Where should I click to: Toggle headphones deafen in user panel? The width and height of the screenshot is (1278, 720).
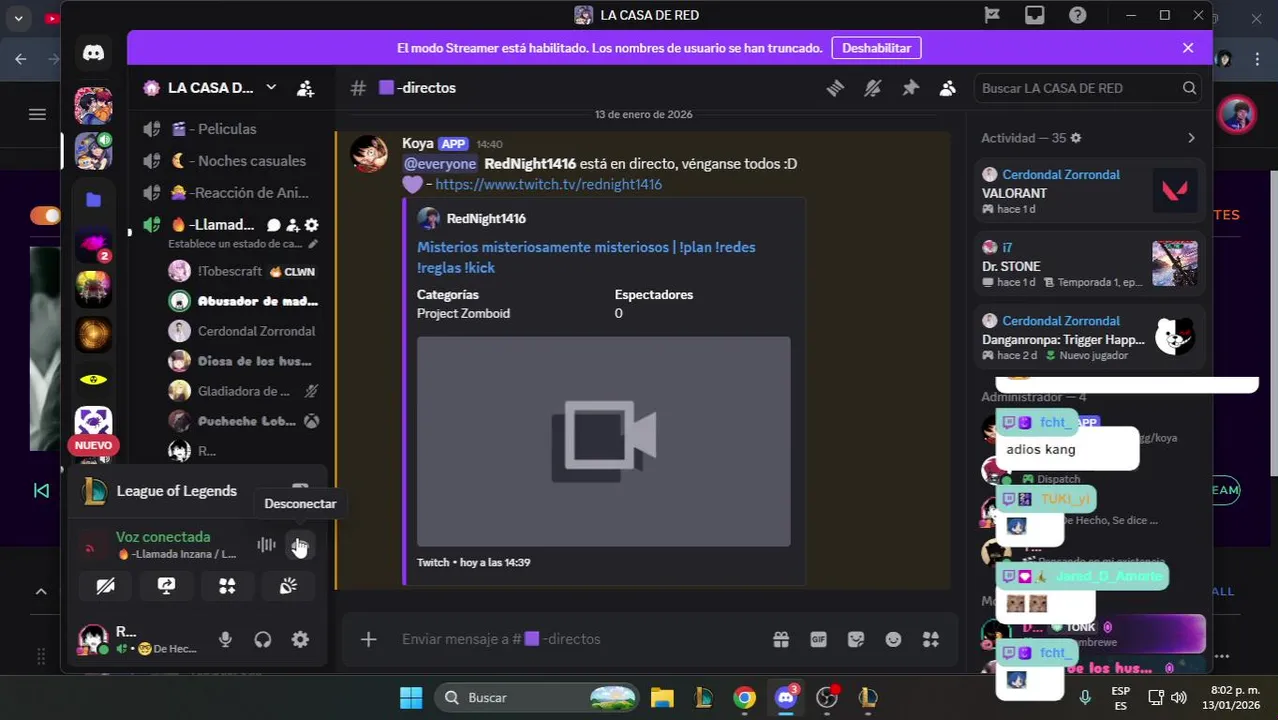[x=263, y=640]
